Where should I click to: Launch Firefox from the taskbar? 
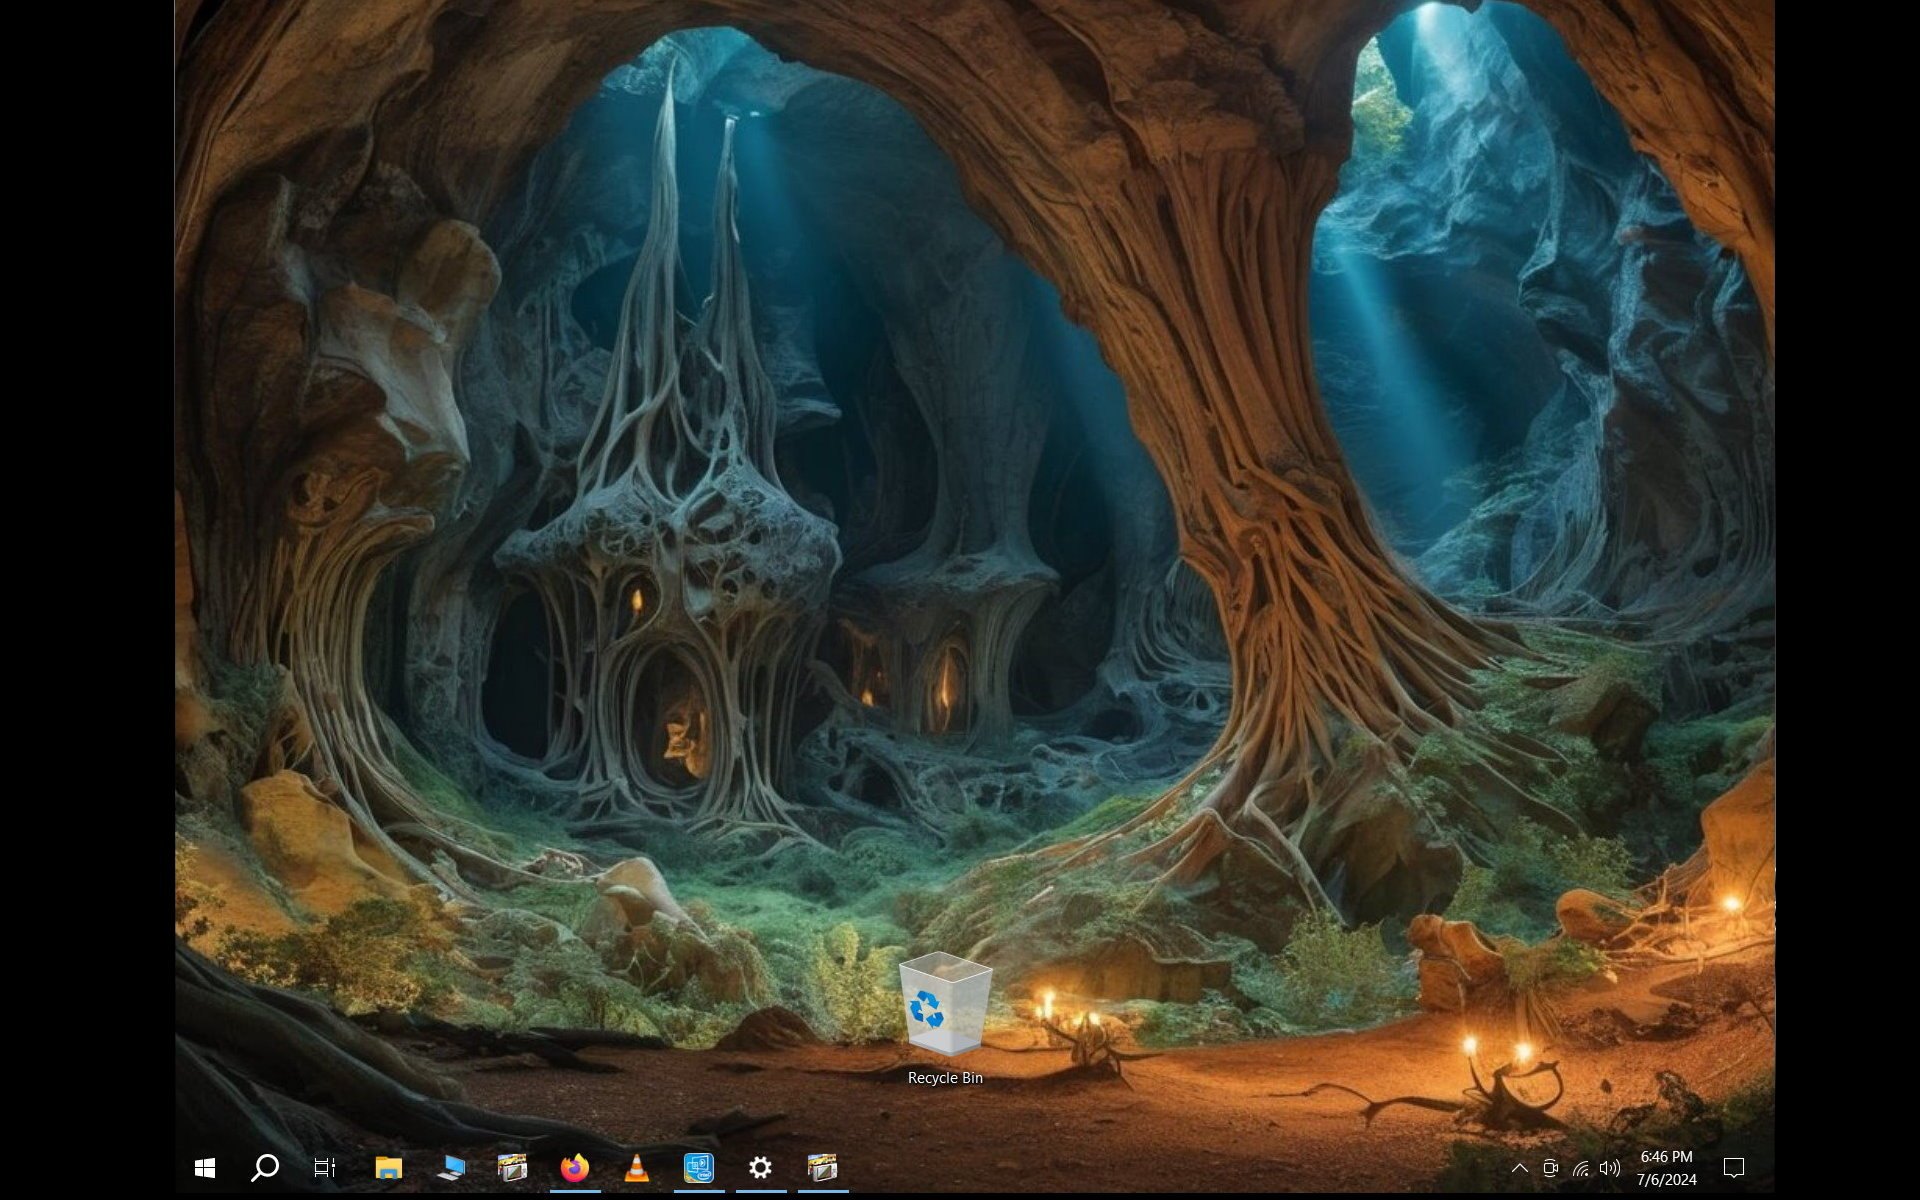tap(573, 1167)
